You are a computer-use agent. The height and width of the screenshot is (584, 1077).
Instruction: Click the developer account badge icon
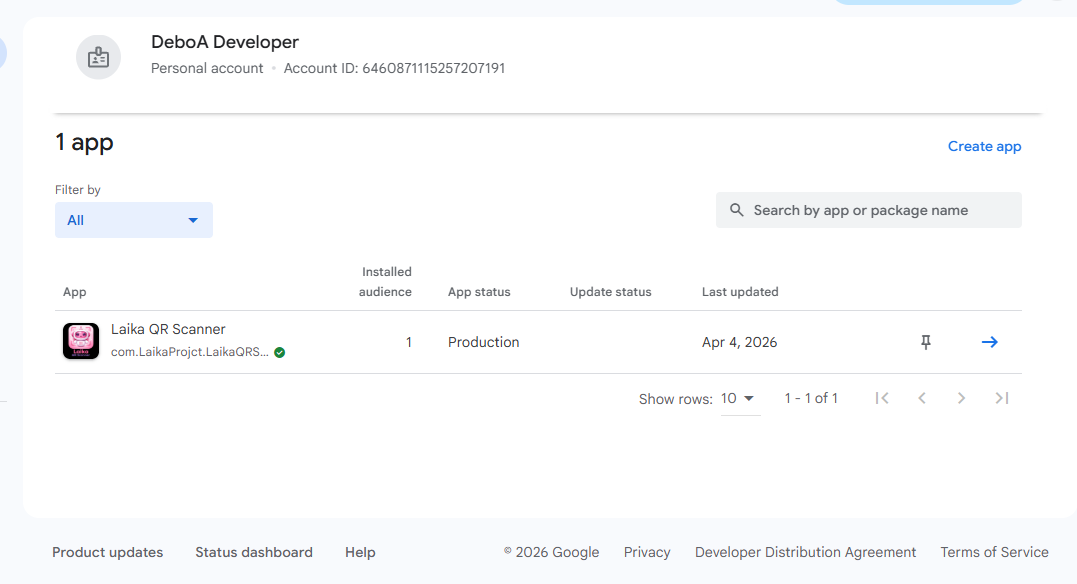click(x=98, y=57)
